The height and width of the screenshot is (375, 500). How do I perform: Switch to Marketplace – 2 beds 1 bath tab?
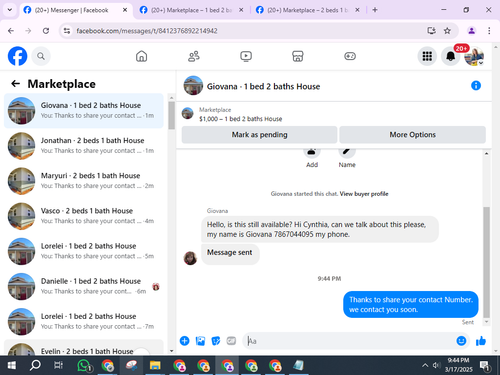[x=307, y=10]
